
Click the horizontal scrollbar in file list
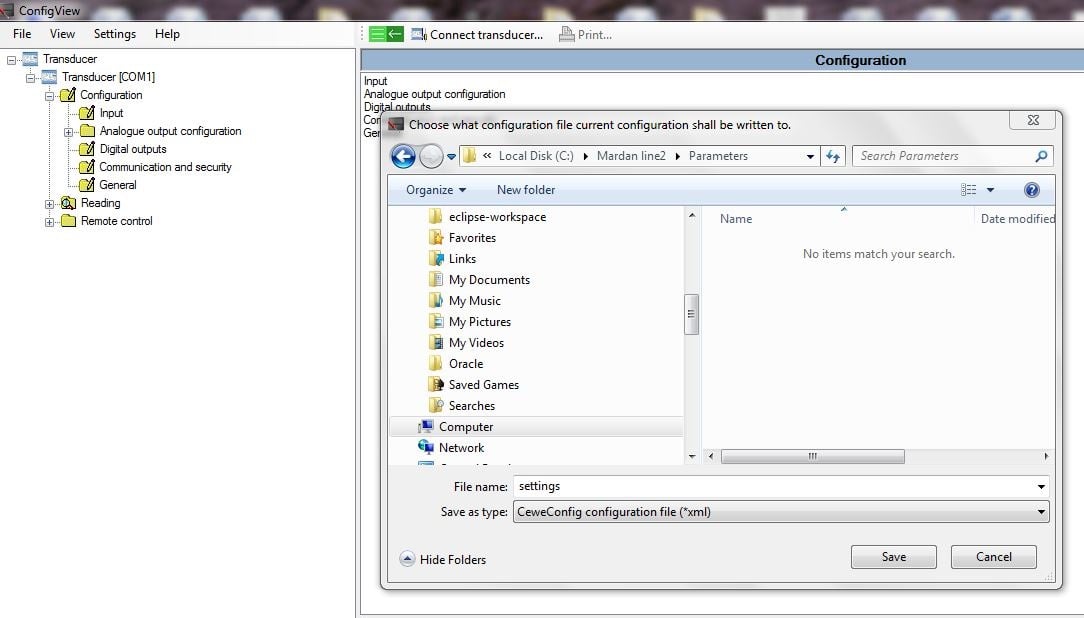pyautogui.click(x=812, y=457)
